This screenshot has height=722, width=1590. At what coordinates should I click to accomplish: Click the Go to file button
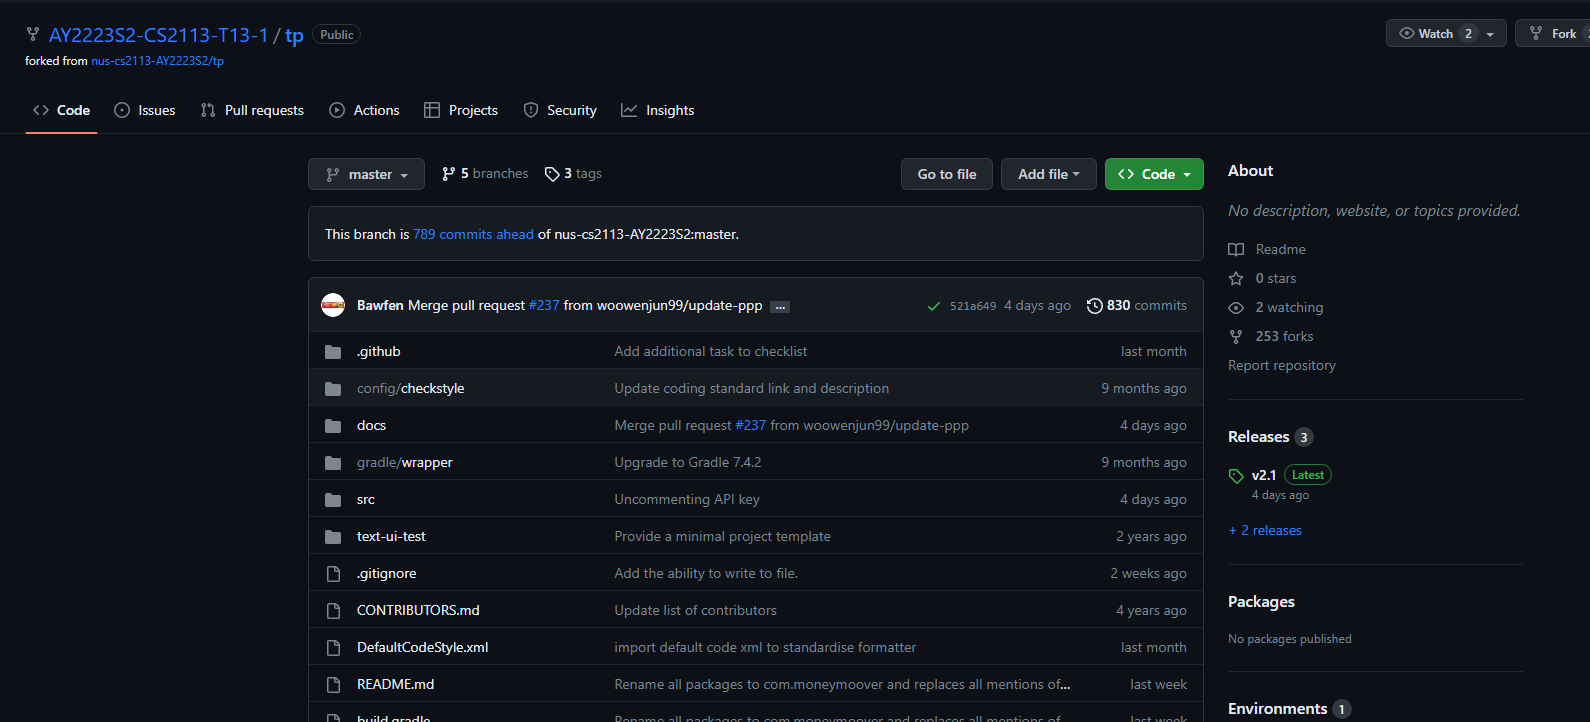point(947,174)
